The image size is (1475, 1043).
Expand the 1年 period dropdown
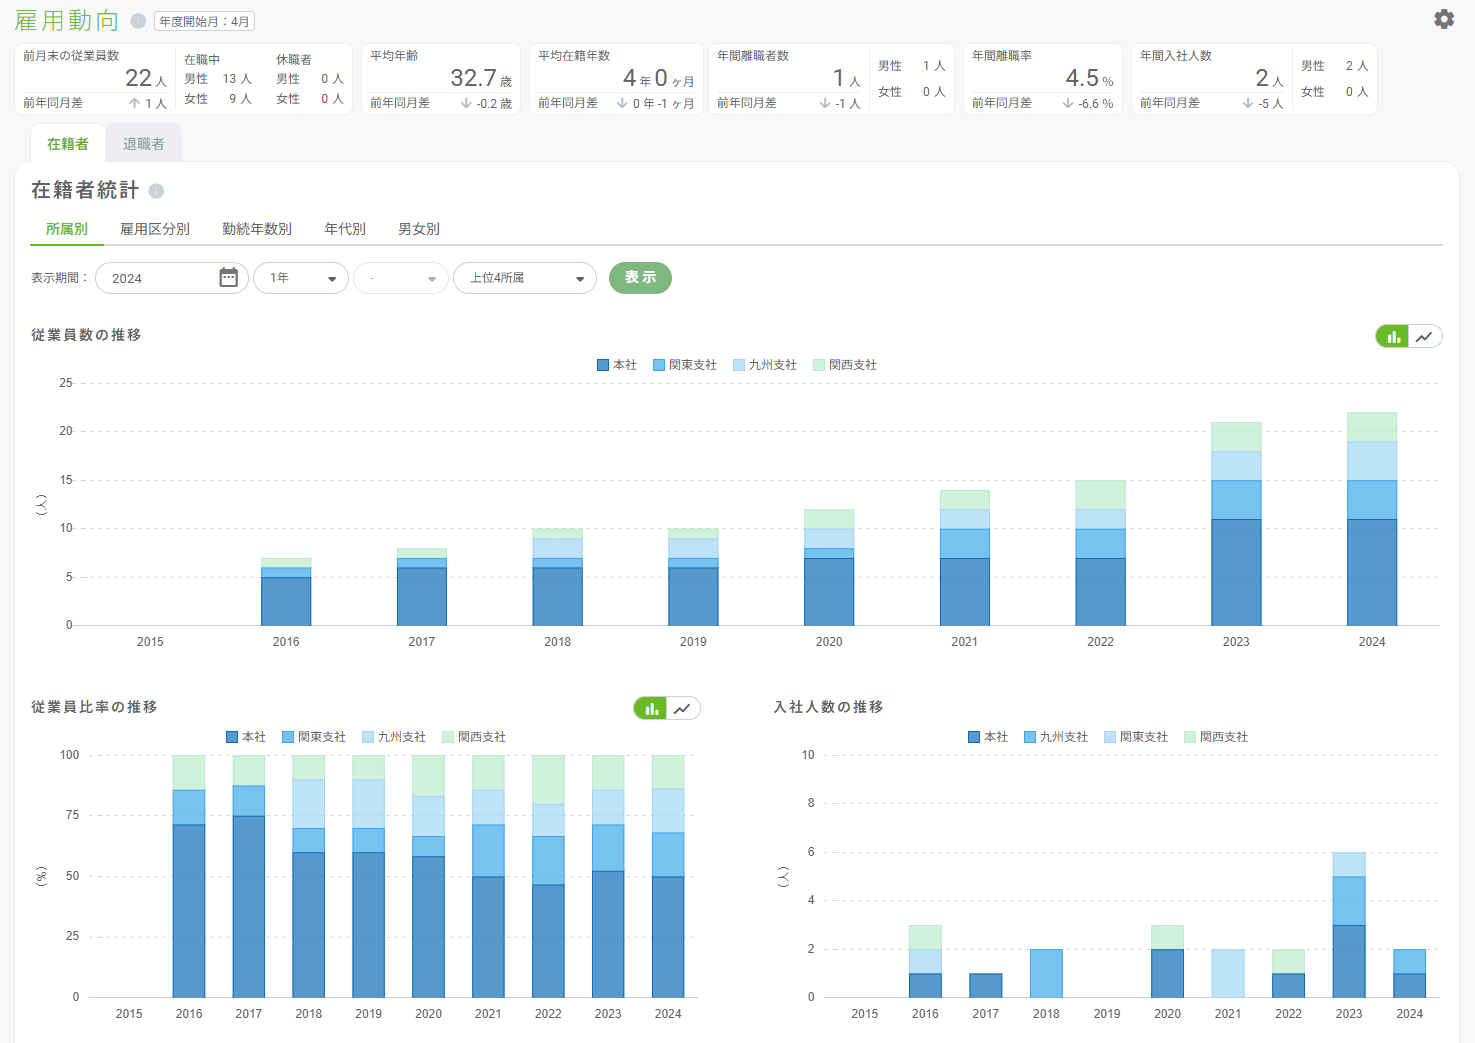point(301,278)
